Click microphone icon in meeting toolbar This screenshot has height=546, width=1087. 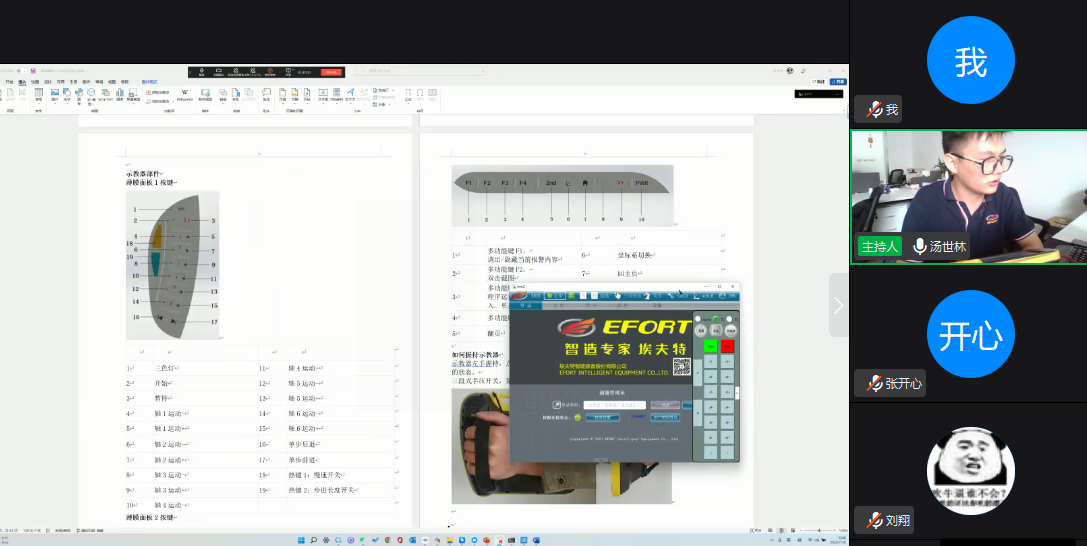[202, 71]
